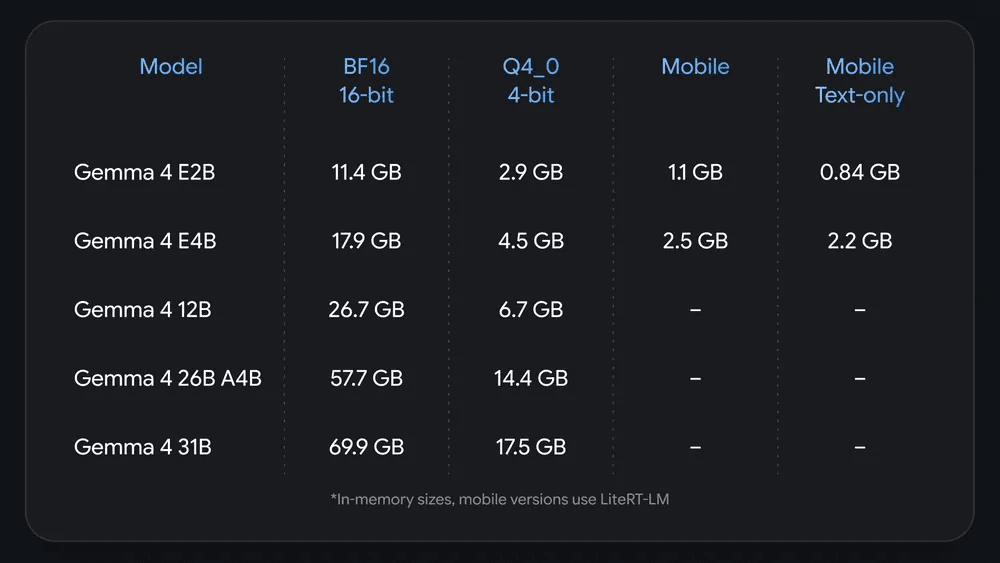This screenshot has width=1000, height=563.
Task: Click the LiteRT-LM in-memory sizes footnote
Action: click(x=500, y=499)
